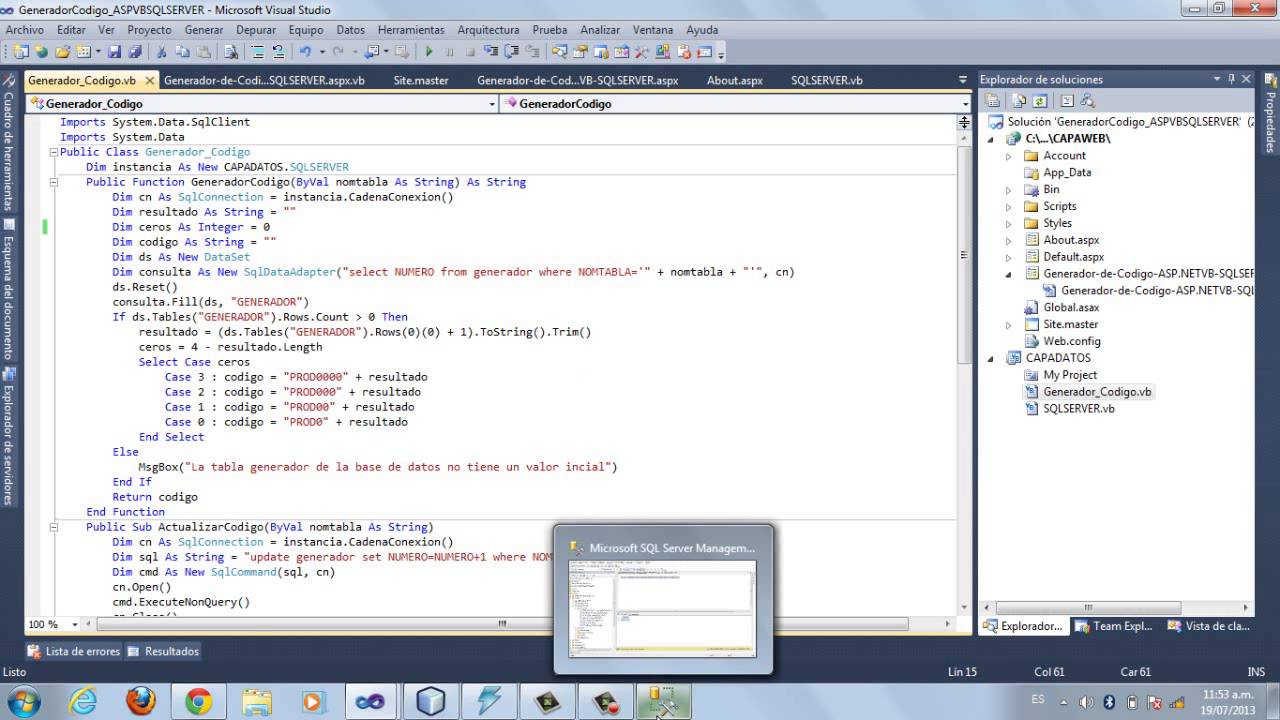Open Google Chrome from the taskbar
1280x720 pixels.
(x=198, y=702)
